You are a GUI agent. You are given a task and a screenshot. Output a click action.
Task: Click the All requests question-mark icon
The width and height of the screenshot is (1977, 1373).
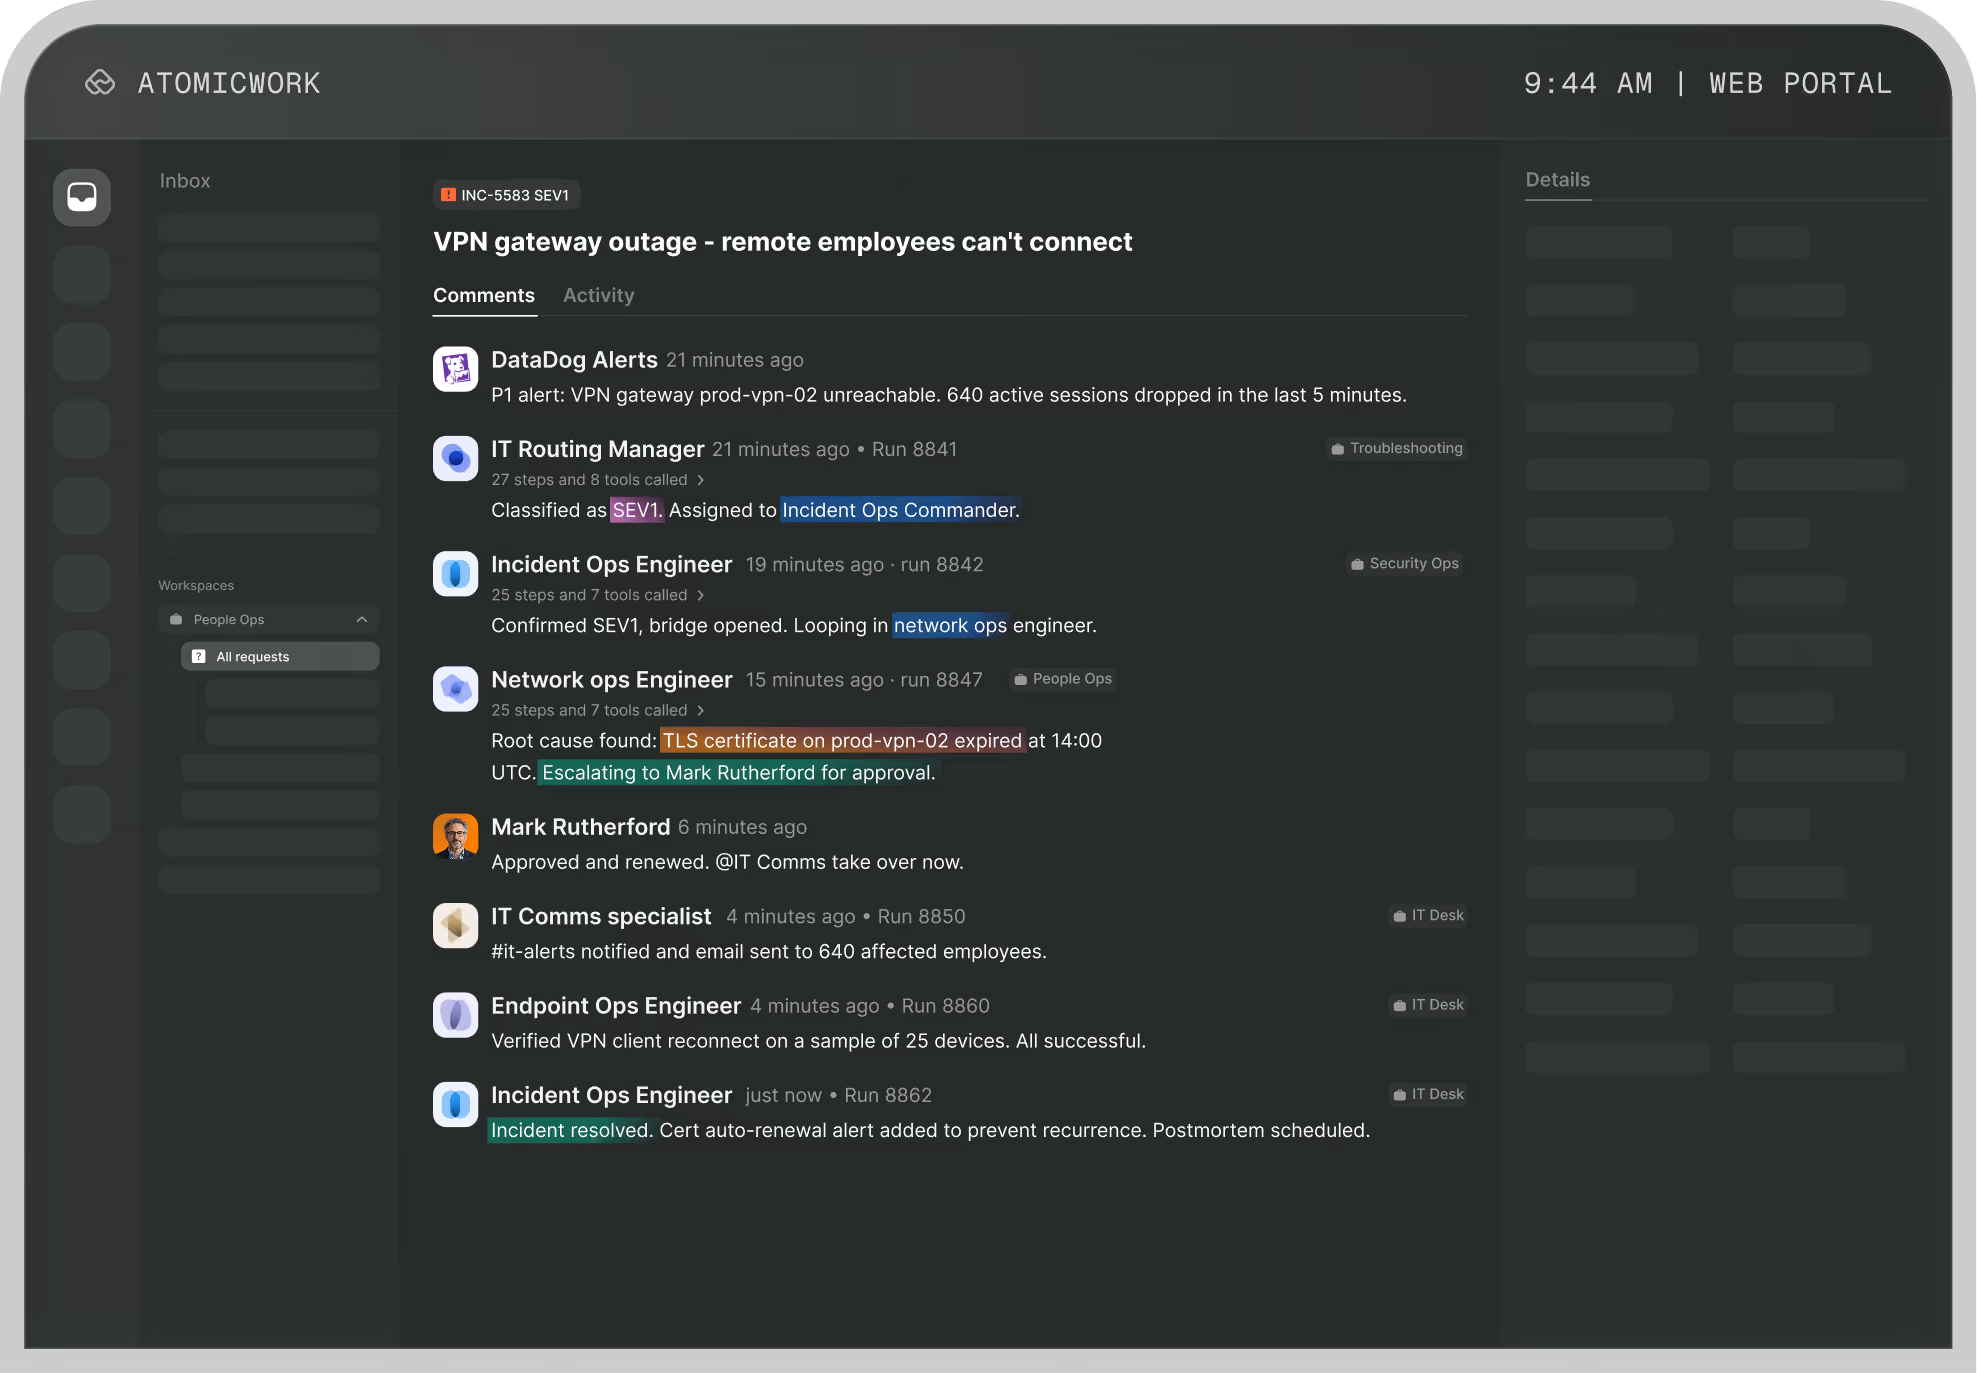coord(199,657)
